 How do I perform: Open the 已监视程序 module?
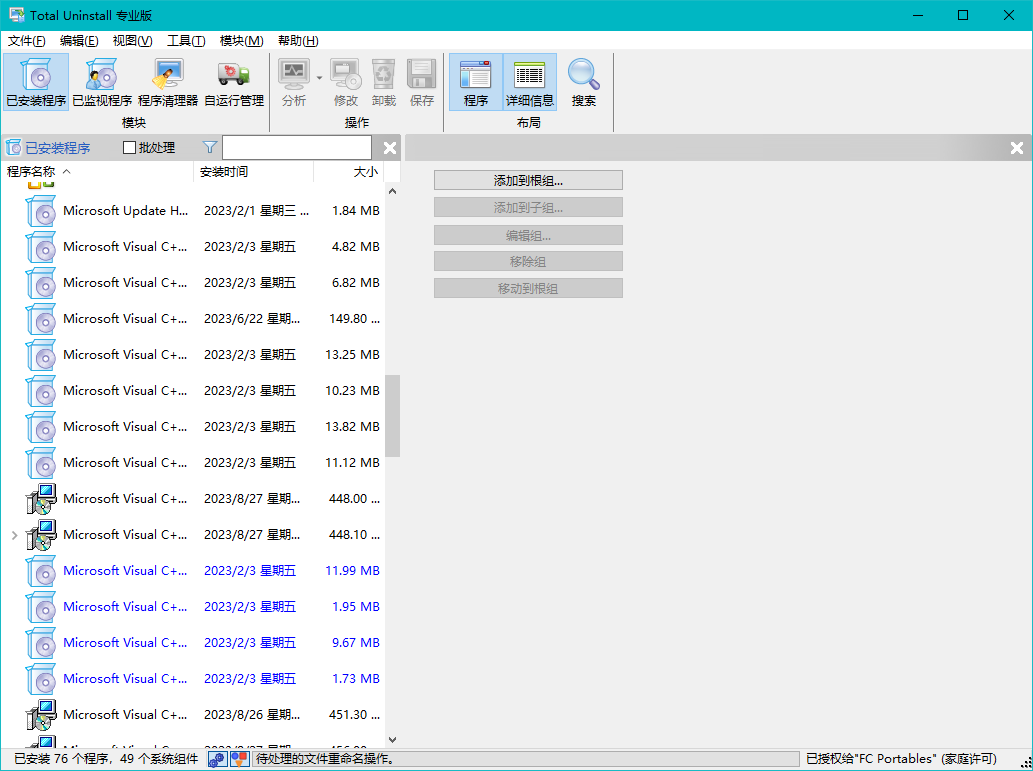pos(102,82)
